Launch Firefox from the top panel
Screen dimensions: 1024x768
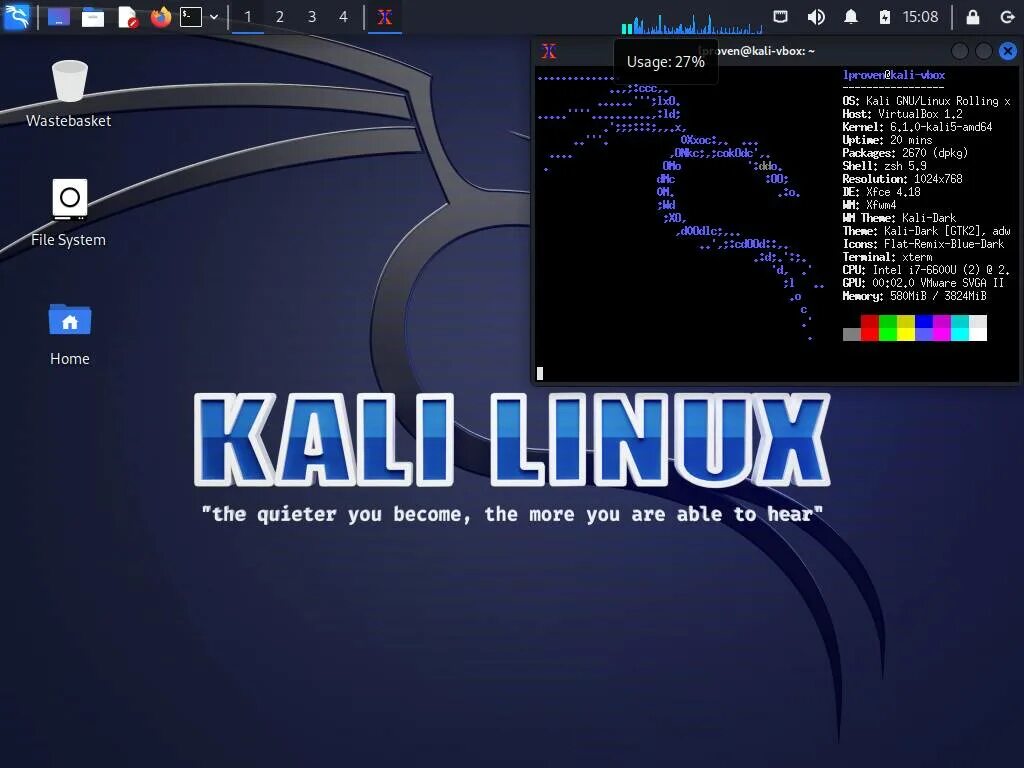[x=161, y=17]
